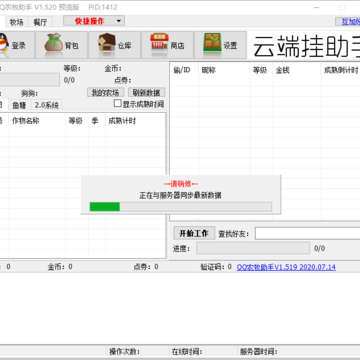Image resolution: width=360 pixels, height=360 pixels.
Task: Click the 在线时间 status bar entry
Action: [187, 352]
